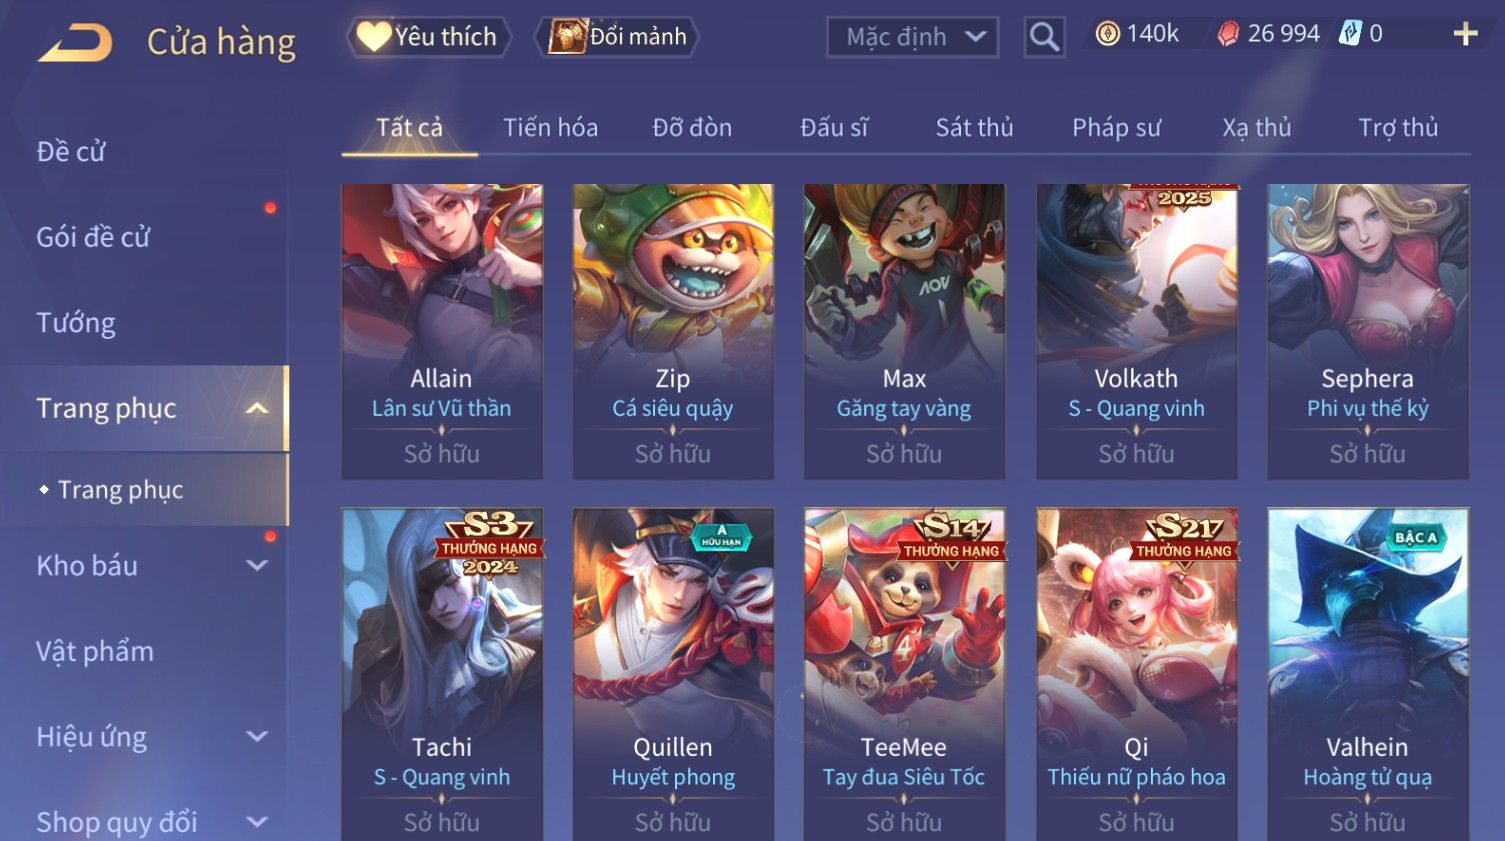
Task: Click the heart icon in Yêu thích
Action: pos(374,36)
